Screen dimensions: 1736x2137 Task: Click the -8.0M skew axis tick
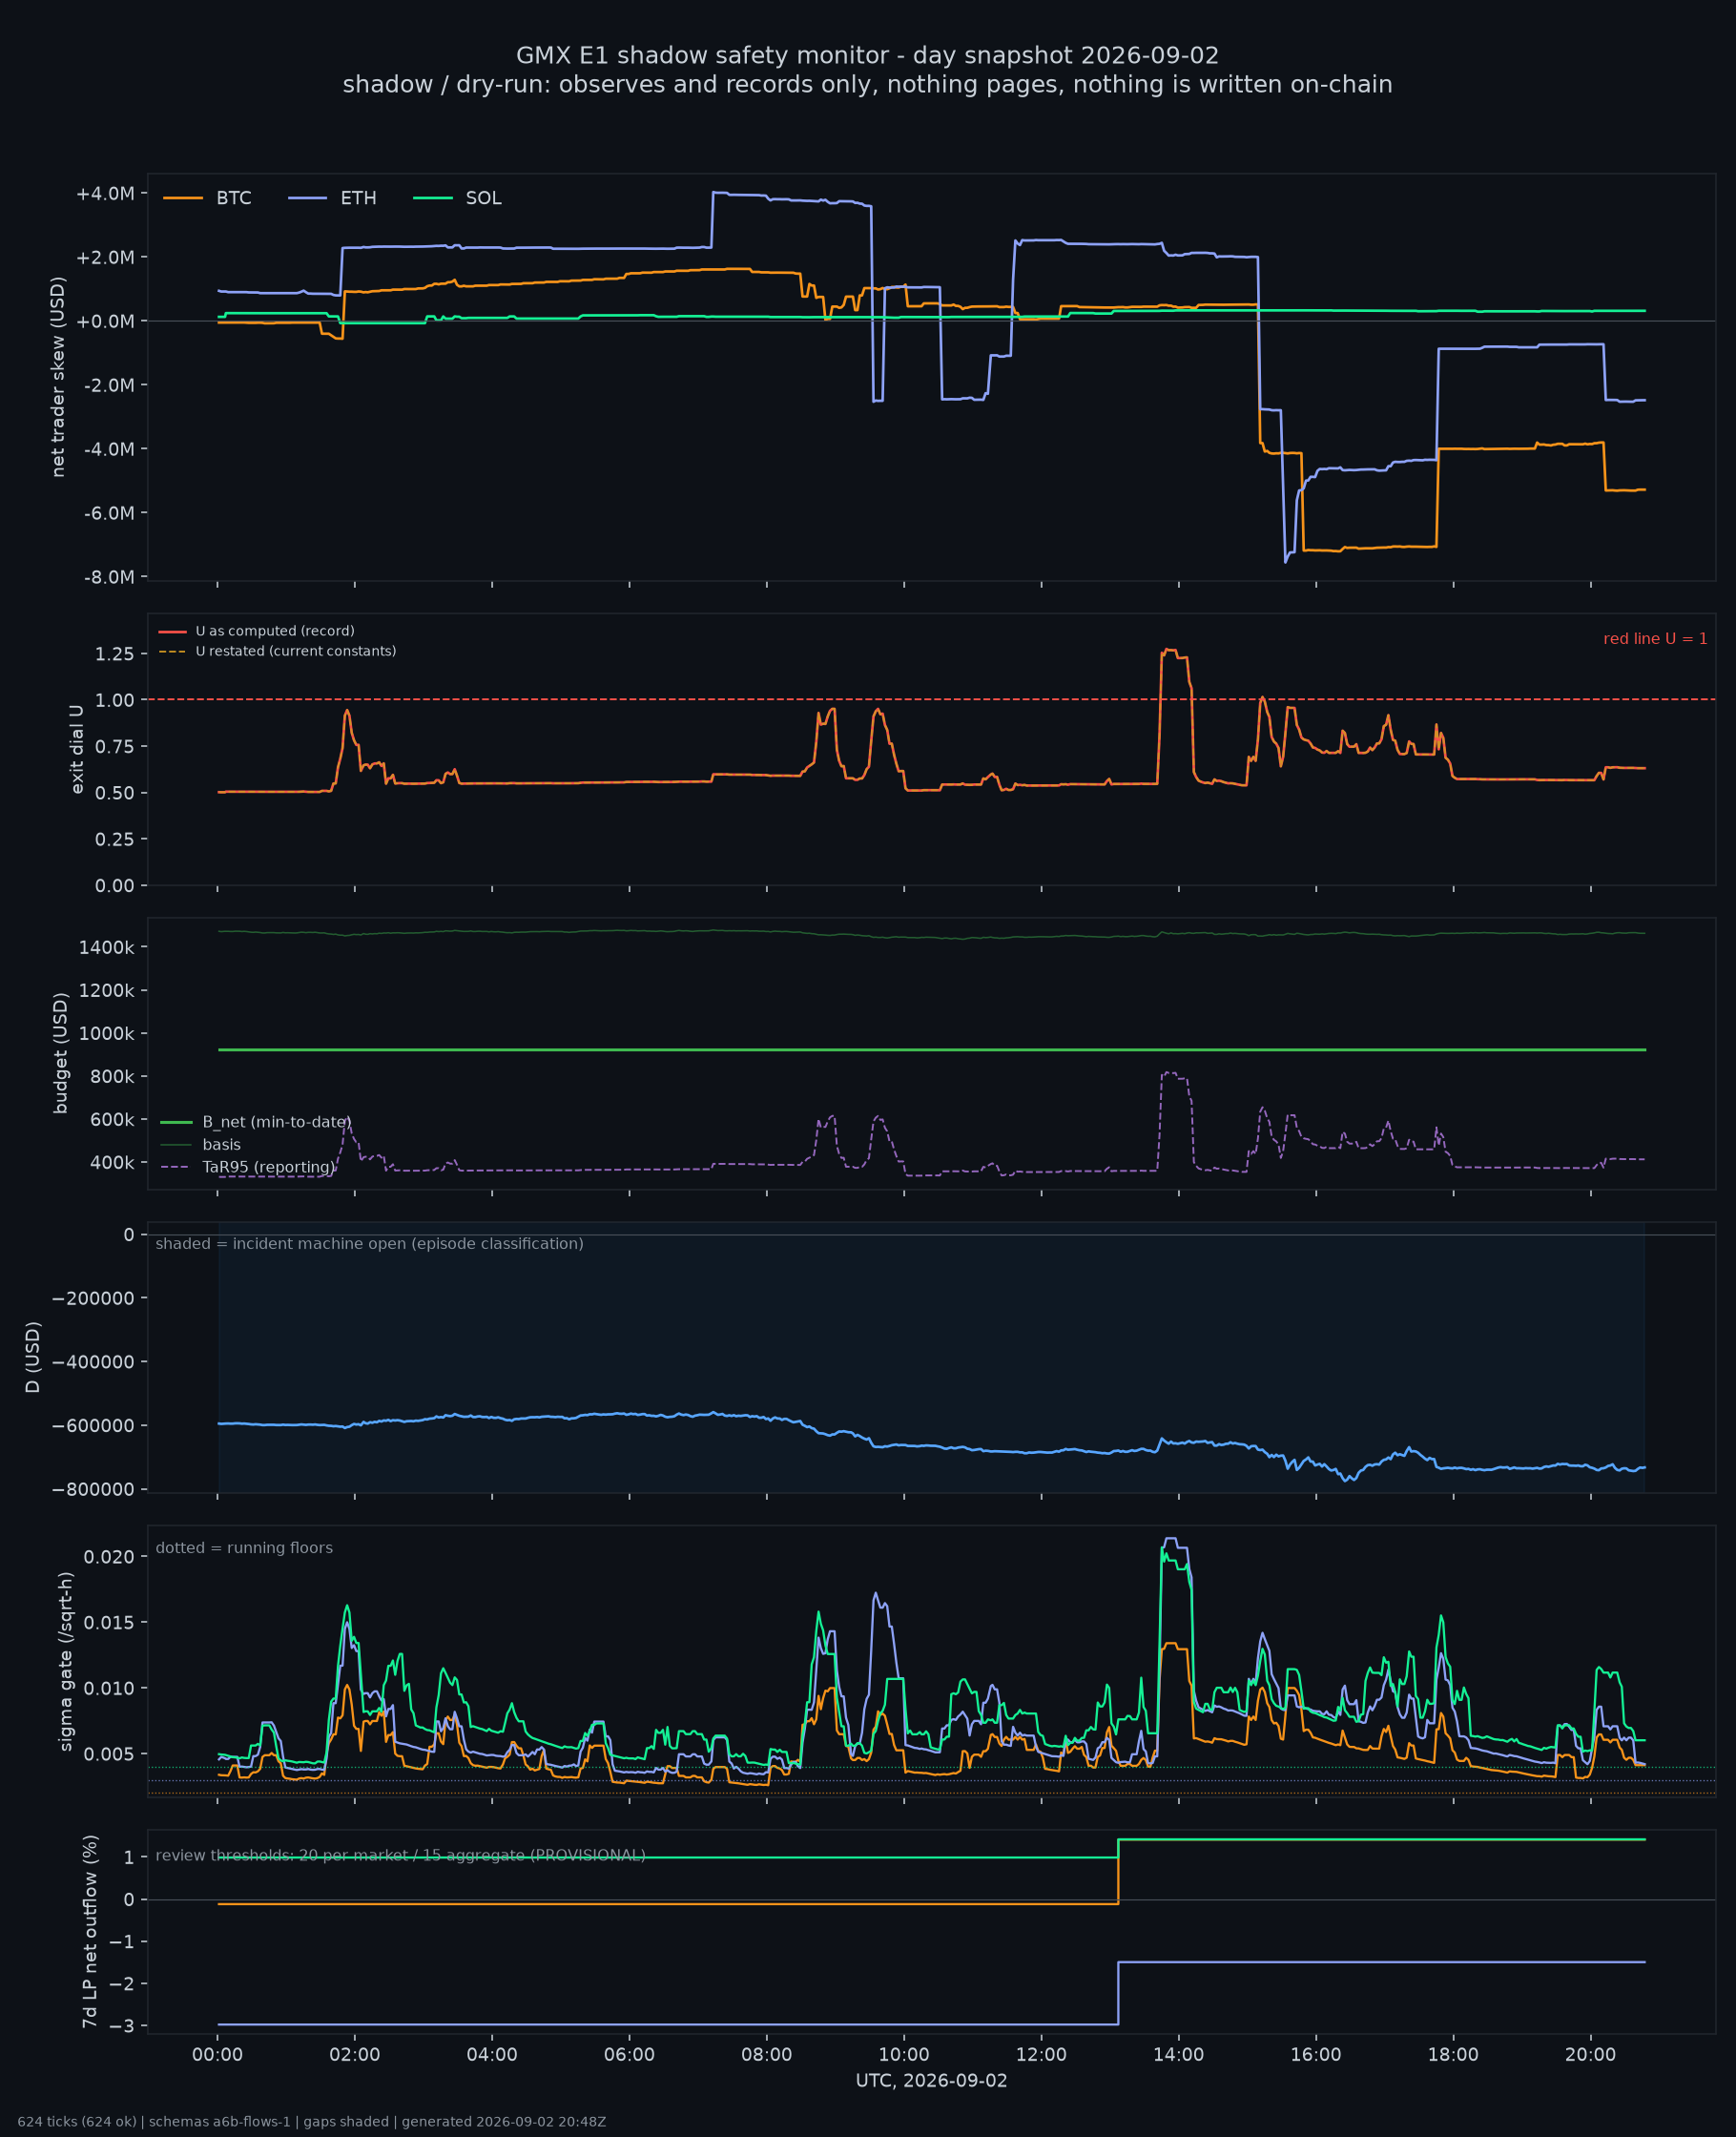click(x=108, y=577)
